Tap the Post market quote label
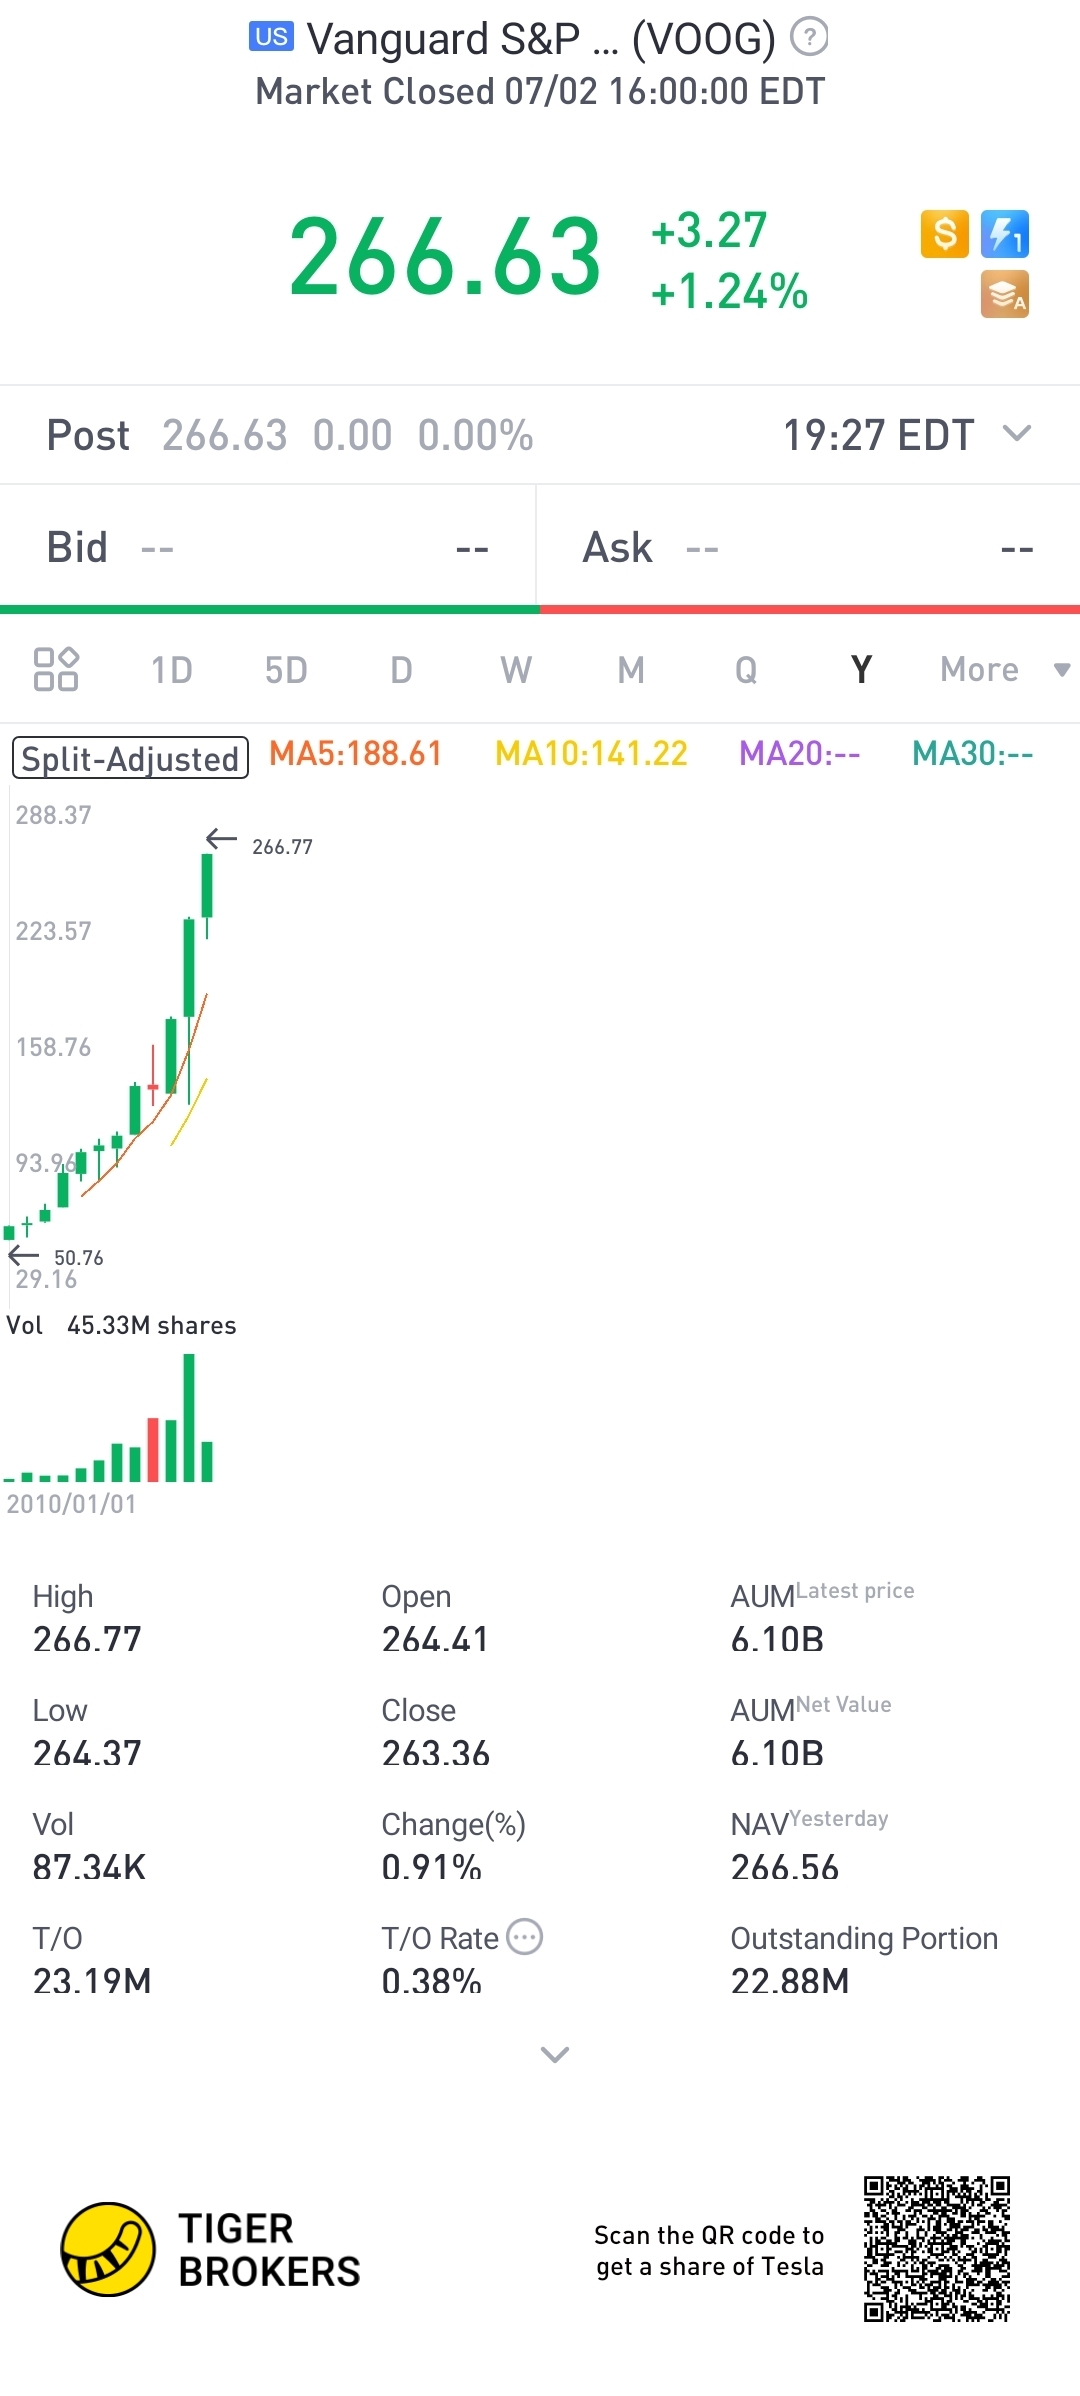 point(88,435)
